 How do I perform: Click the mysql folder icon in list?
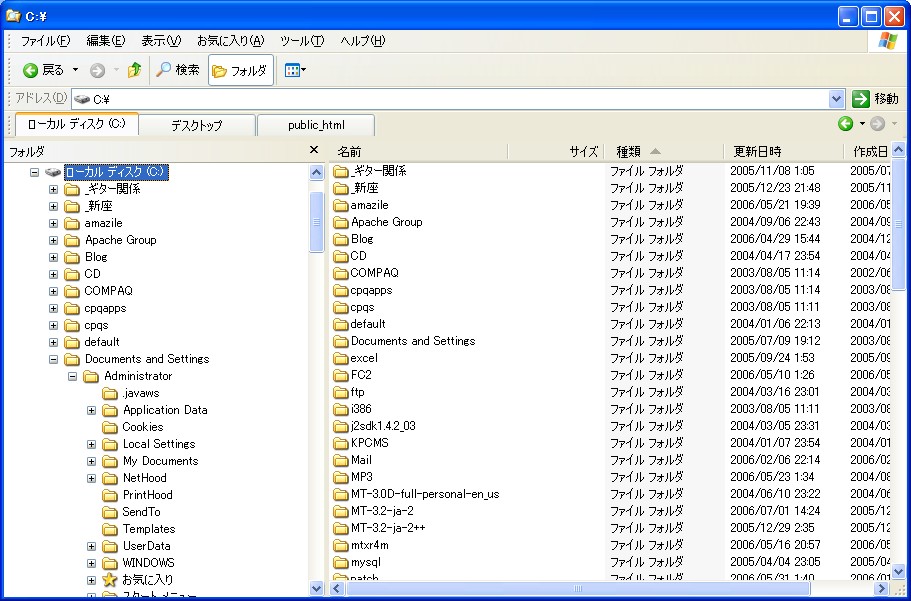click(x=340, y=562)
